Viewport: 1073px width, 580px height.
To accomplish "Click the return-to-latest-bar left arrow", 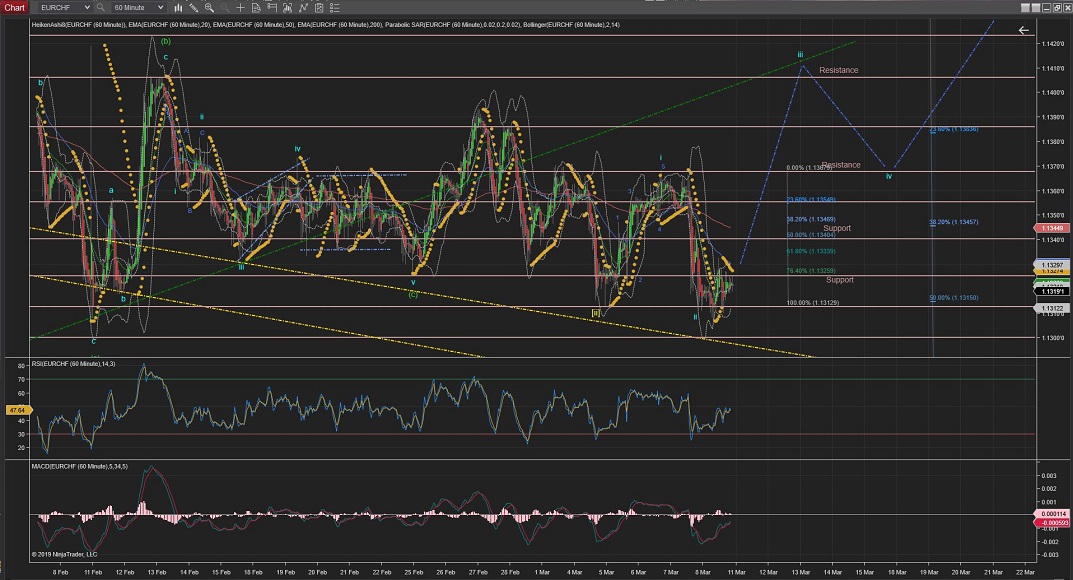I will 1024,30.
